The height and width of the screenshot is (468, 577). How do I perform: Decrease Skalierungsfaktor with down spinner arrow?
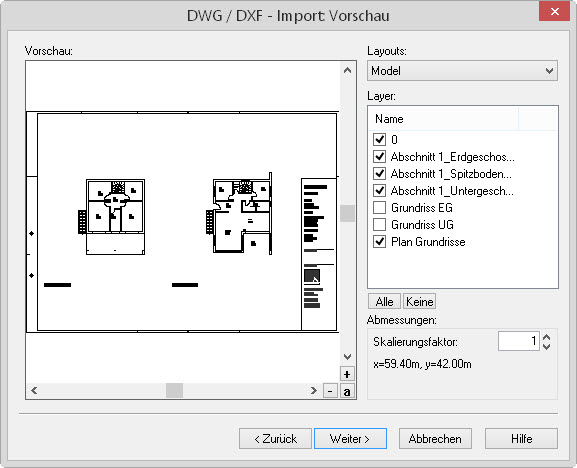pyautogui.click(x=547, y=346)
